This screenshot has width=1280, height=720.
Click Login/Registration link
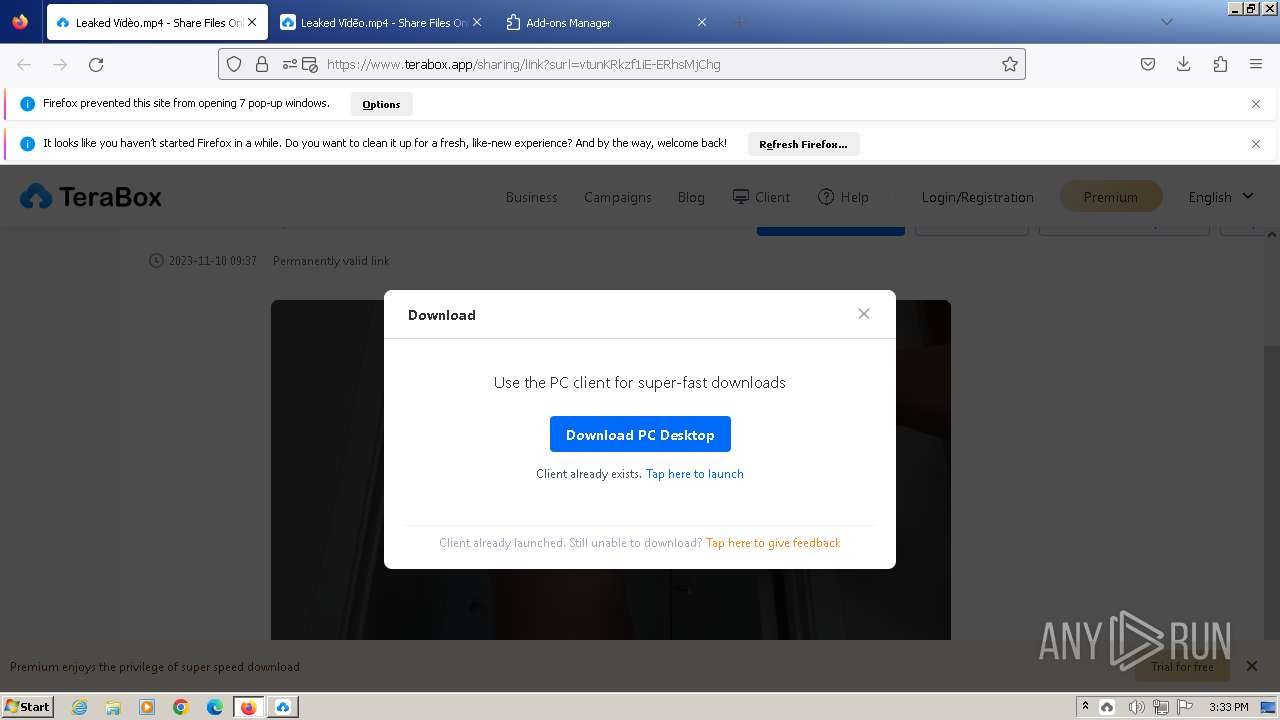[977, 197]
